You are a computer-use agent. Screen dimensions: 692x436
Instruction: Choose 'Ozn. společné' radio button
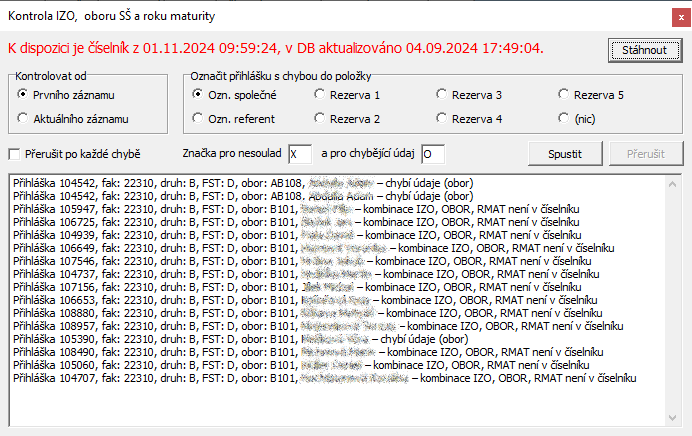(198, 94)
